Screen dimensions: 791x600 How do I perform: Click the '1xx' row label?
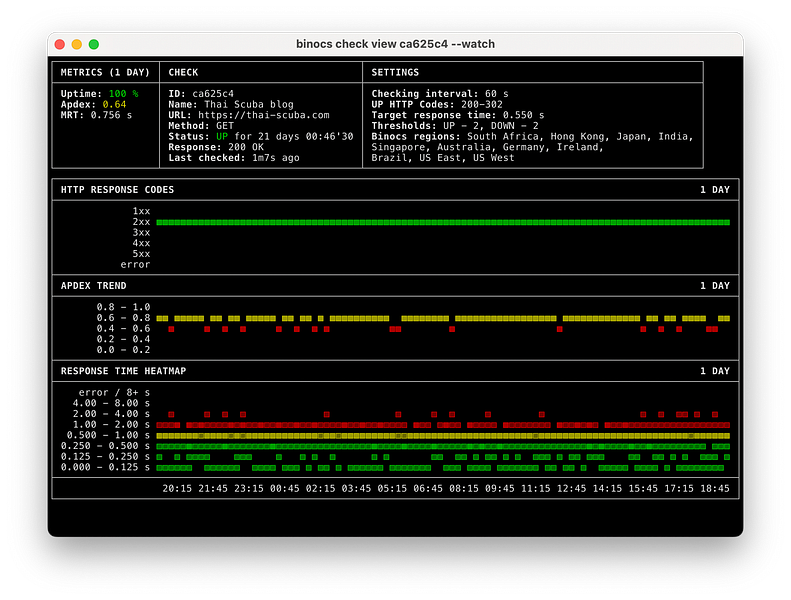pos(141,211)
